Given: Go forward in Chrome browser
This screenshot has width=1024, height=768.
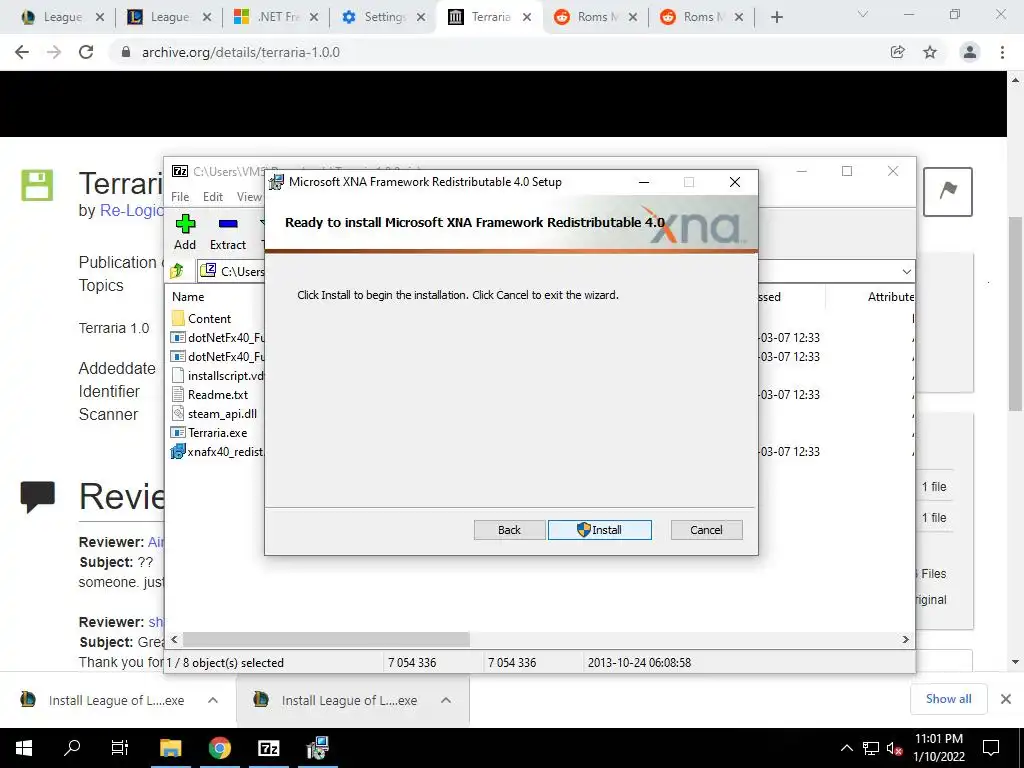Looking at the screenshot, I should pos(54,52).
